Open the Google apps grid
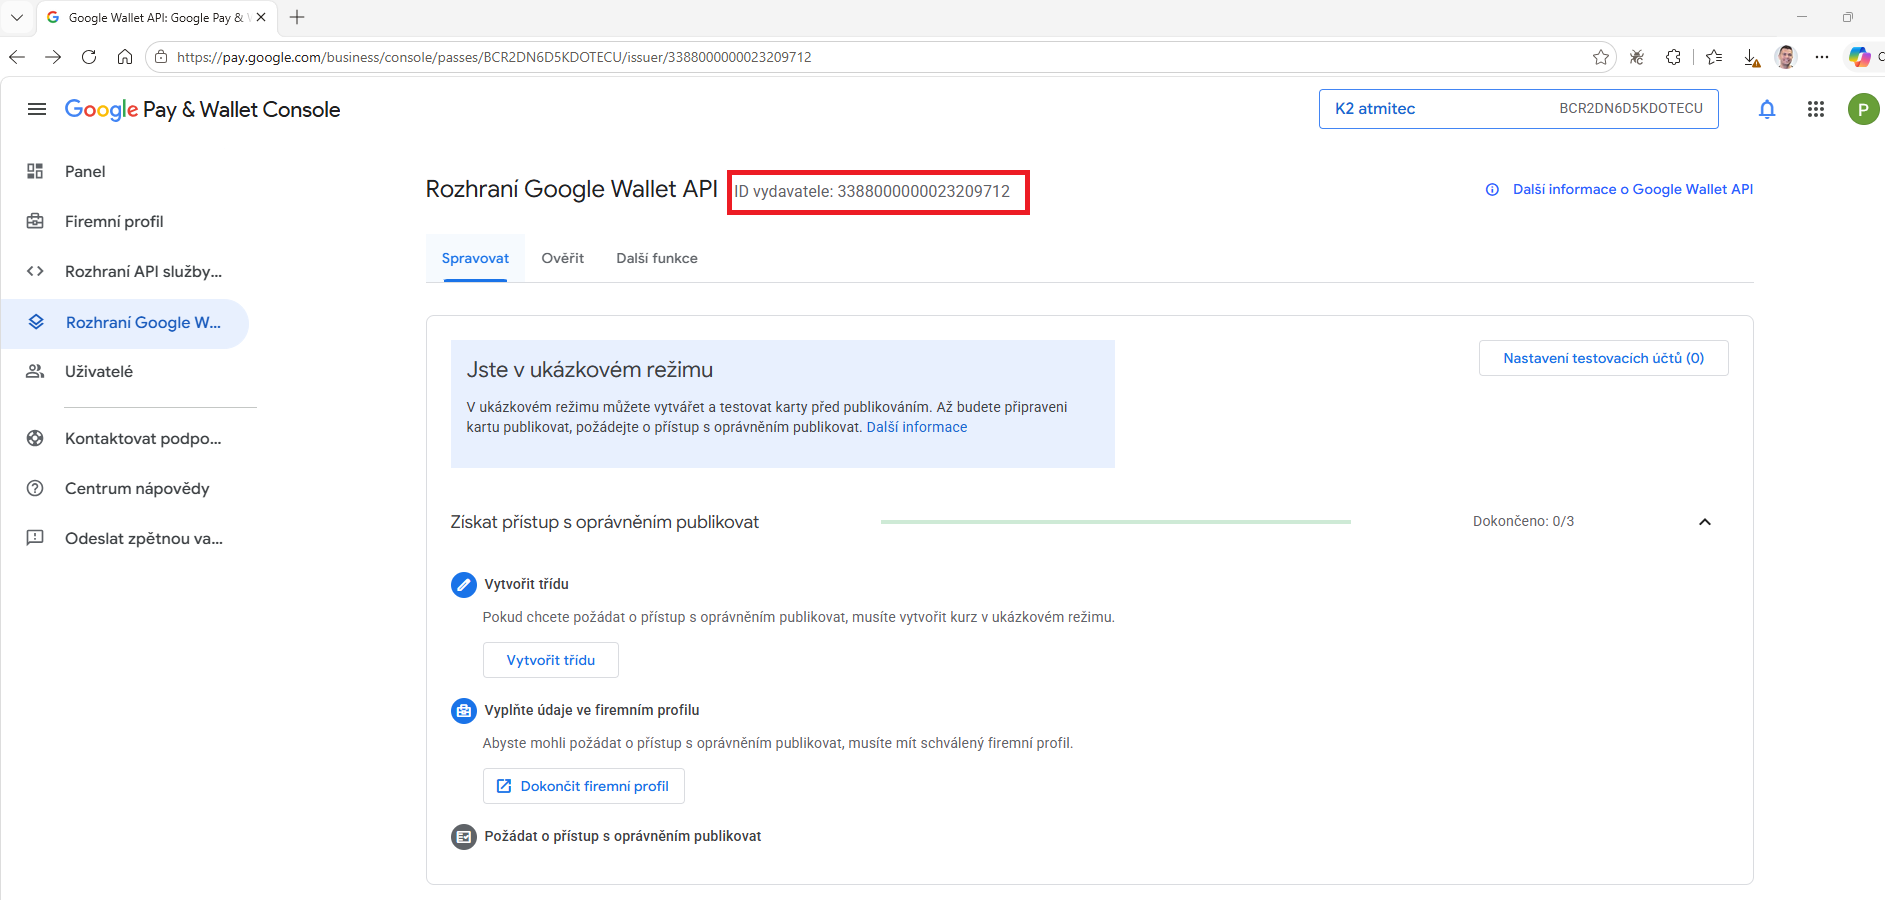 coord(1816,109)
